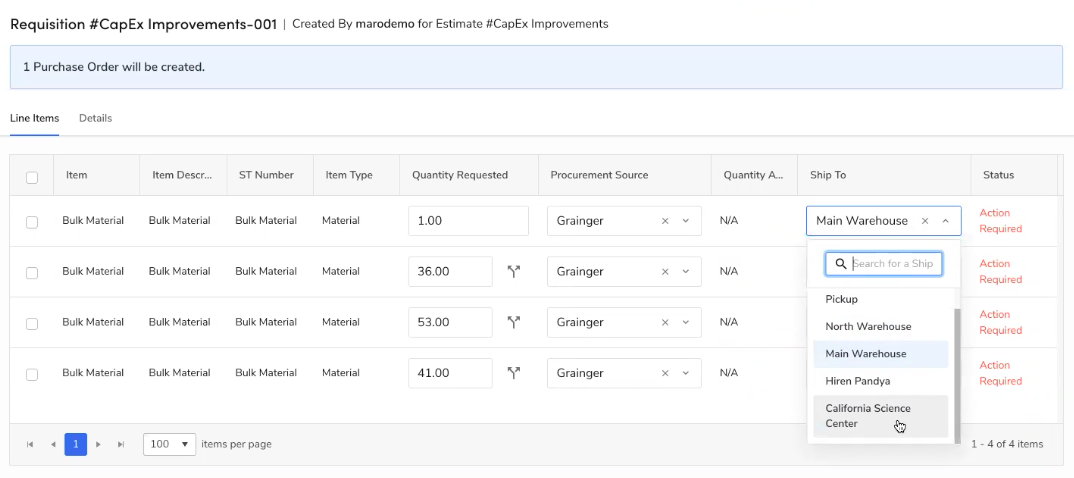Clear the Main Warehouse ship-to selection
The height and width of the screenshot is (478, 1074).
tap(925, 221)
